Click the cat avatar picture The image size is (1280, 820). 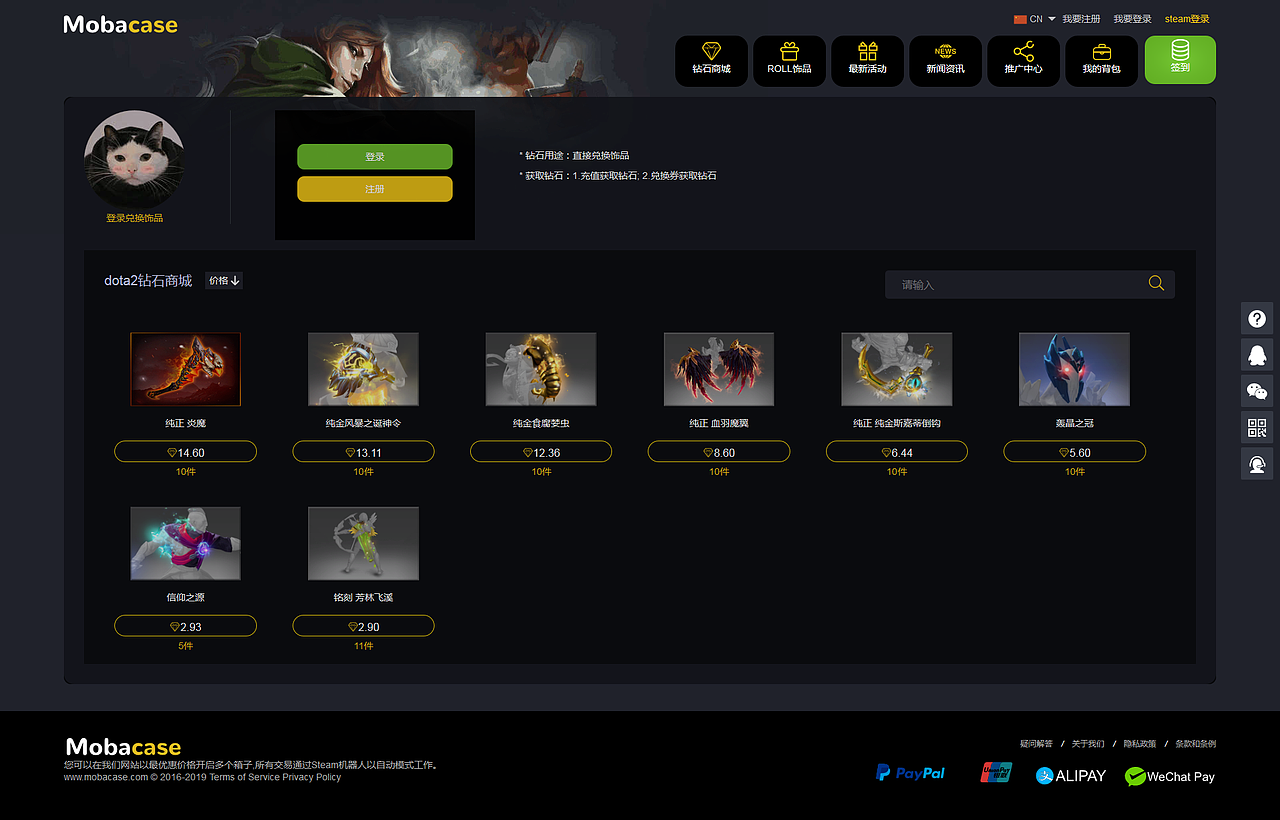(x=134, y=160)
